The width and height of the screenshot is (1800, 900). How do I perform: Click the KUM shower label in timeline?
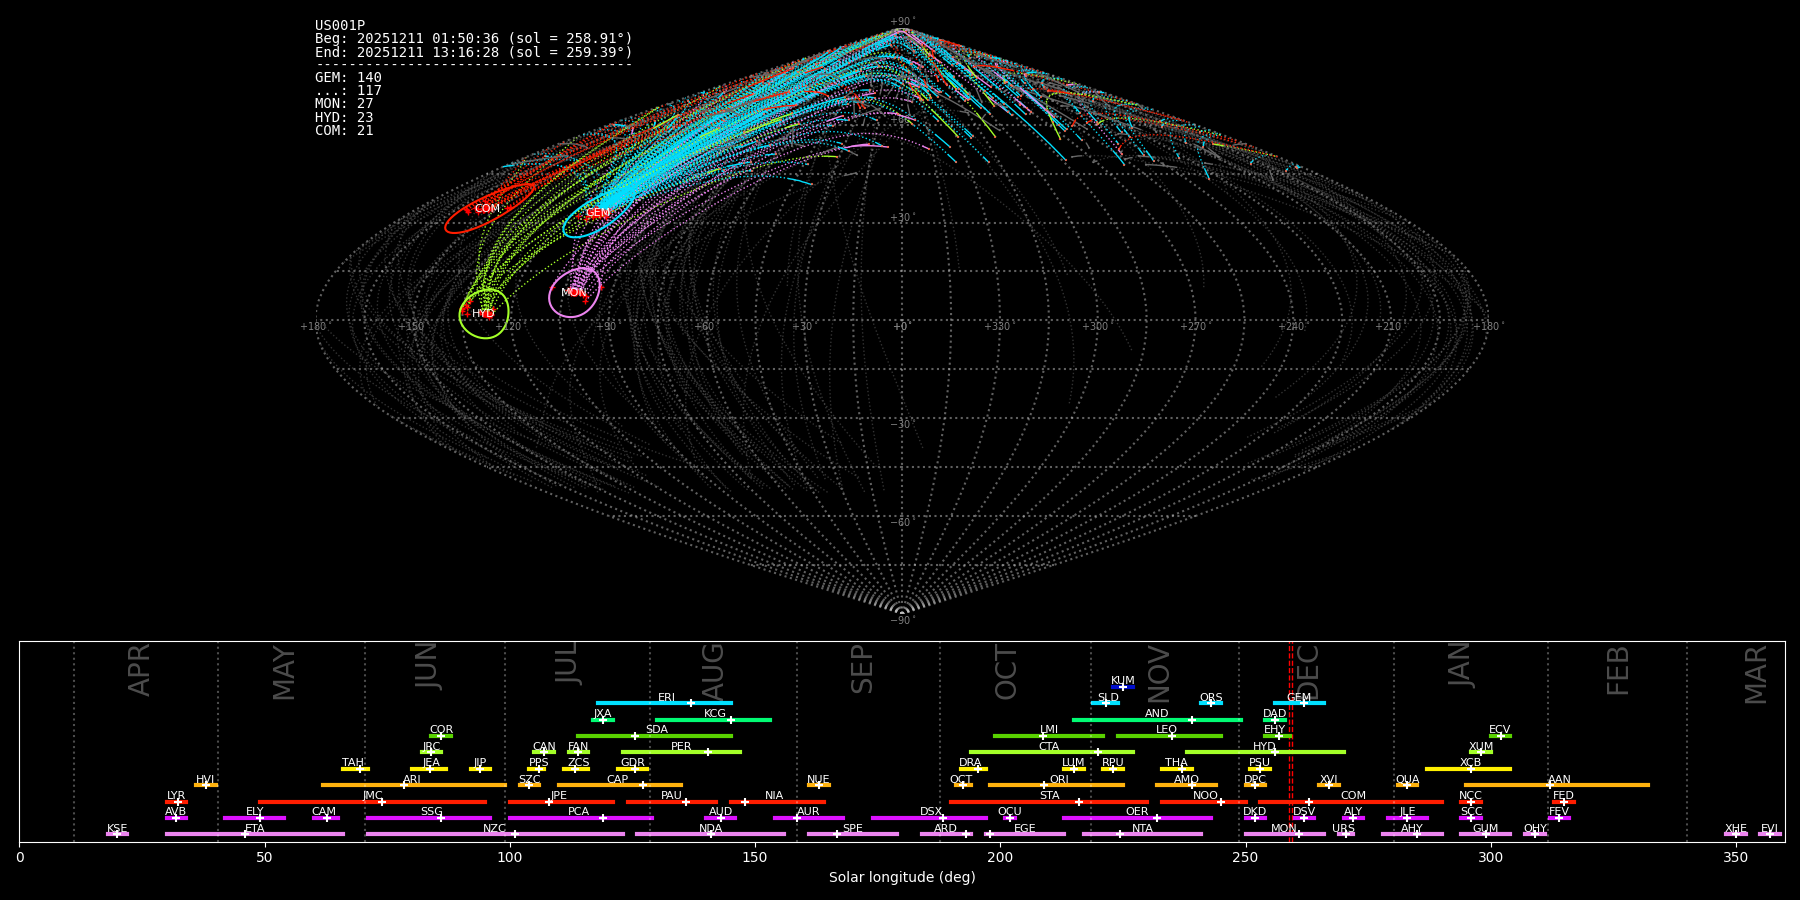[1123, 681]
